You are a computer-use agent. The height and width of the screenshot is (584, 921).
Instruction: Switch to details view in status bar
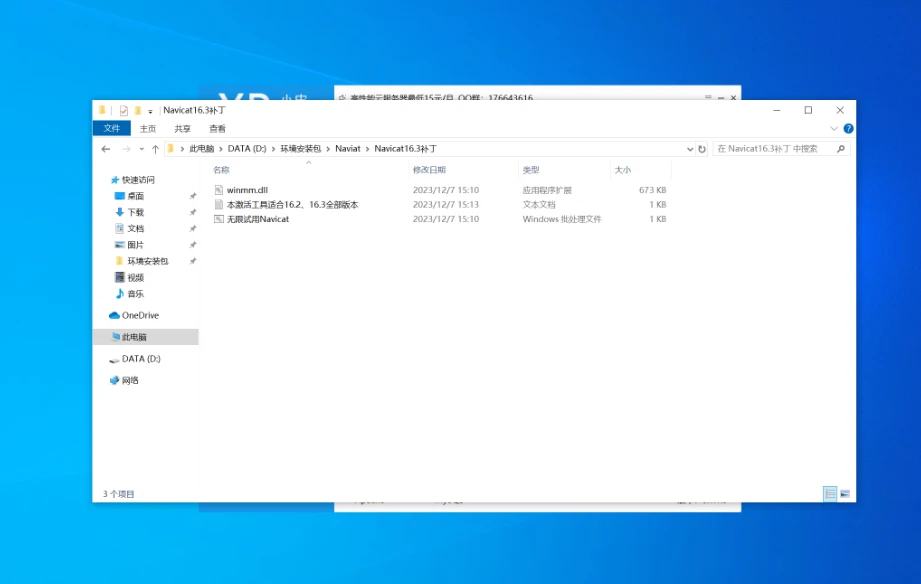click(829, 494)
